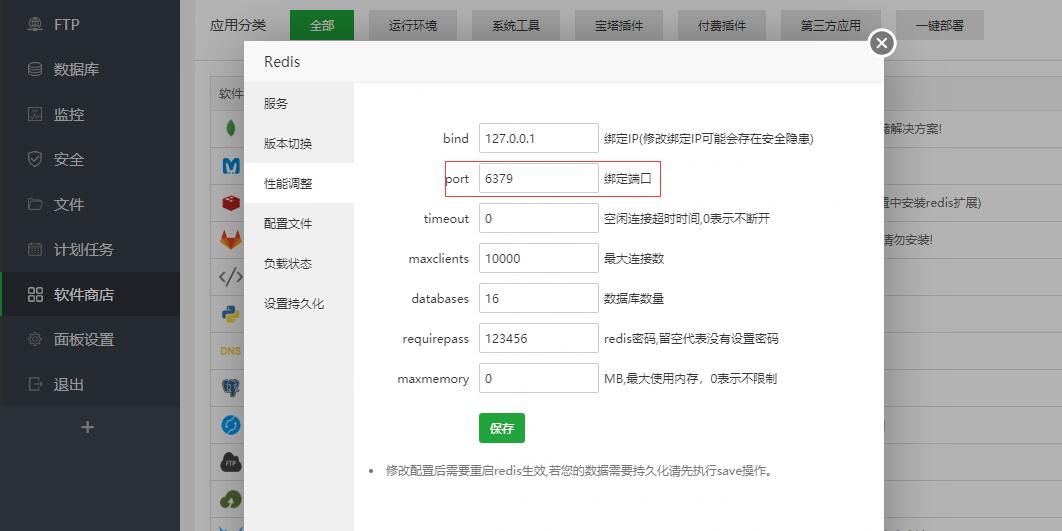Click the blue circular sync icon
The image size is (1062, 531).
click(x=231, y=425)
